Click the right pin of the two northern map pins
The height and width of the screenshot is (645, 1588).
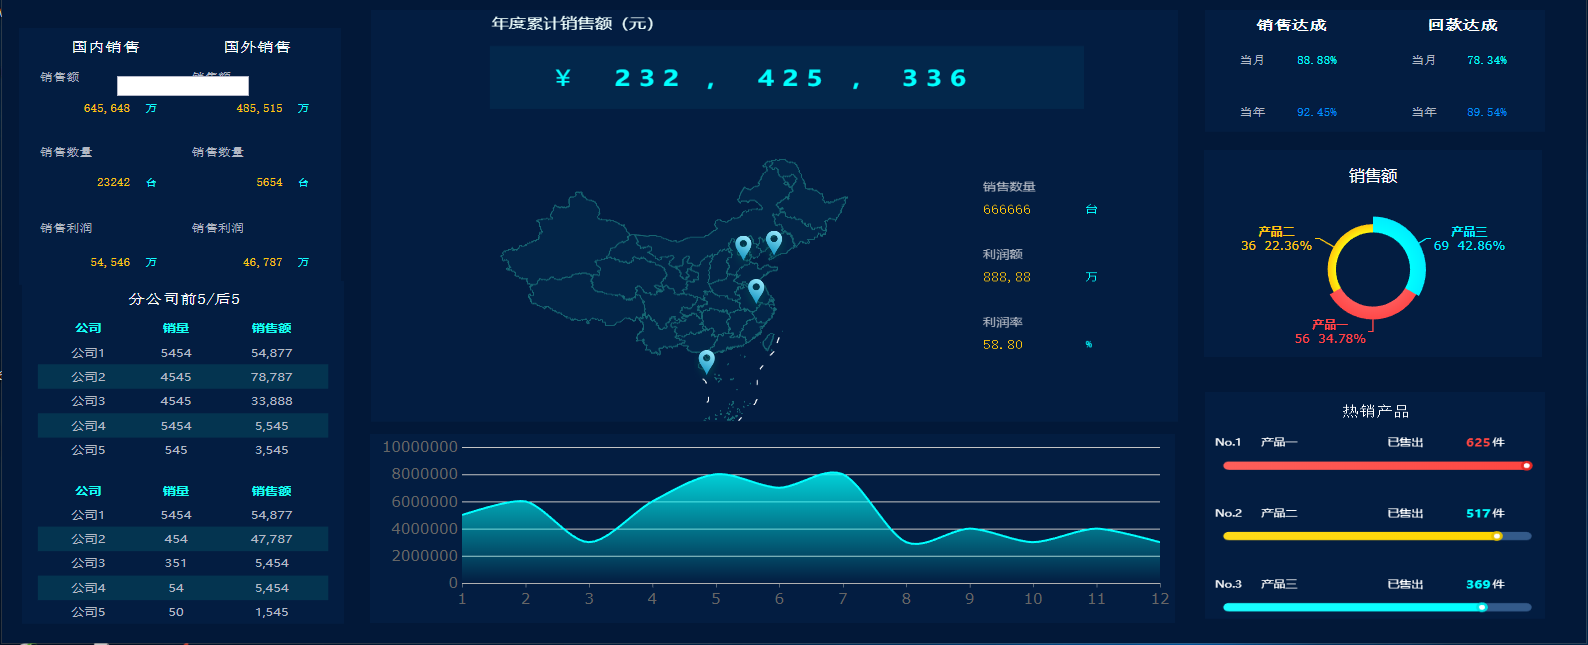(x=774, y=242)
